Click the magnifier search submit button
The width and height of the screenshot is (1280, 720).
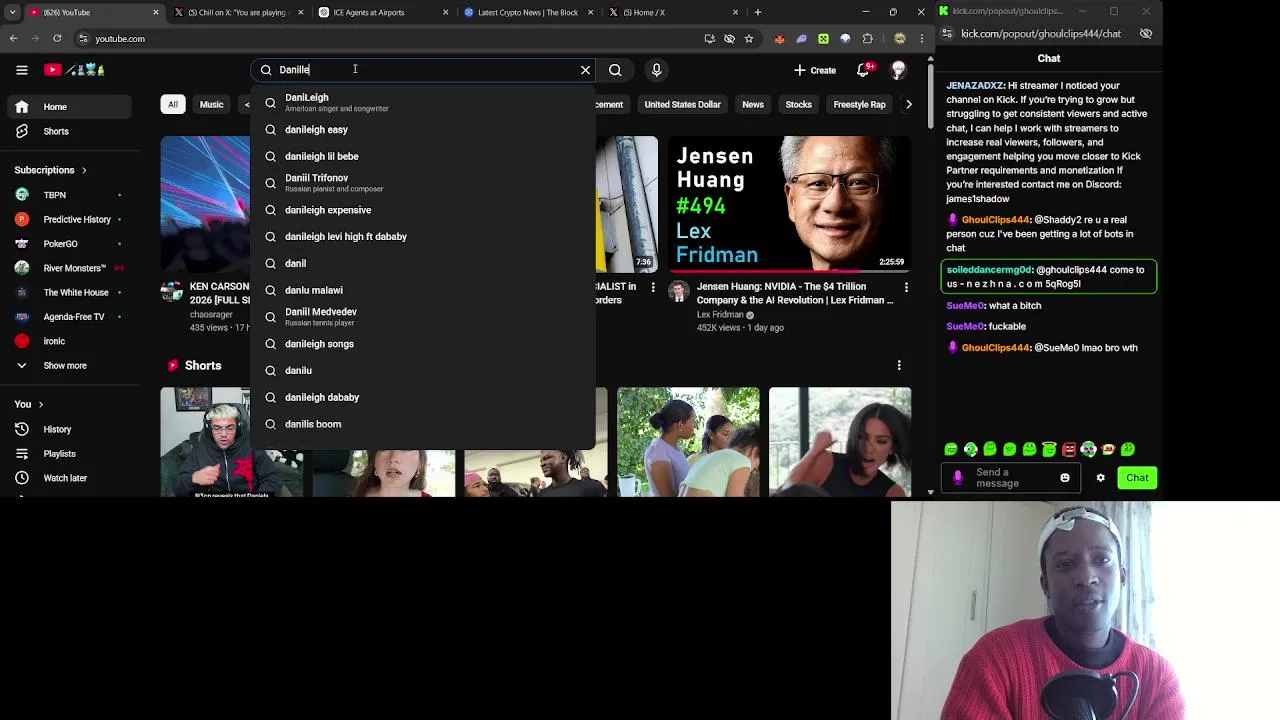click(615, 70)
